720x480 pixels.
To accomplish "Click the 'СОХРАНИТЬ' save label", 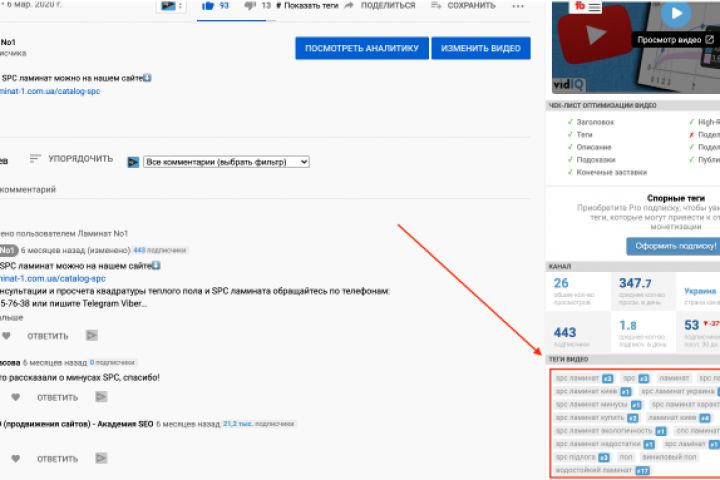I will [x=471, y=6].
